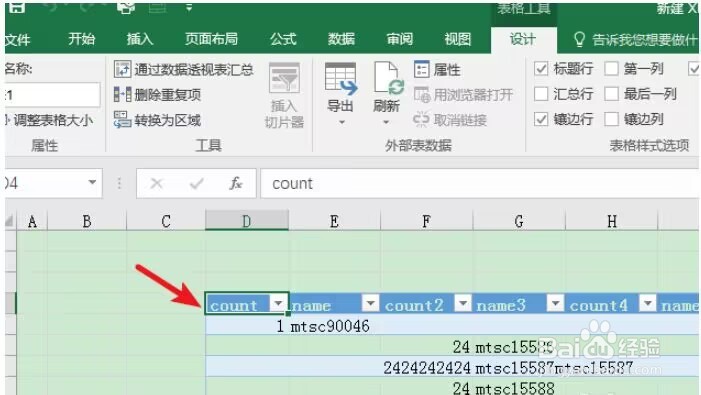This screenshot has width=701, height=395.
Task: Select column header E
Action: pyautogui.click(x=334, y=221)
